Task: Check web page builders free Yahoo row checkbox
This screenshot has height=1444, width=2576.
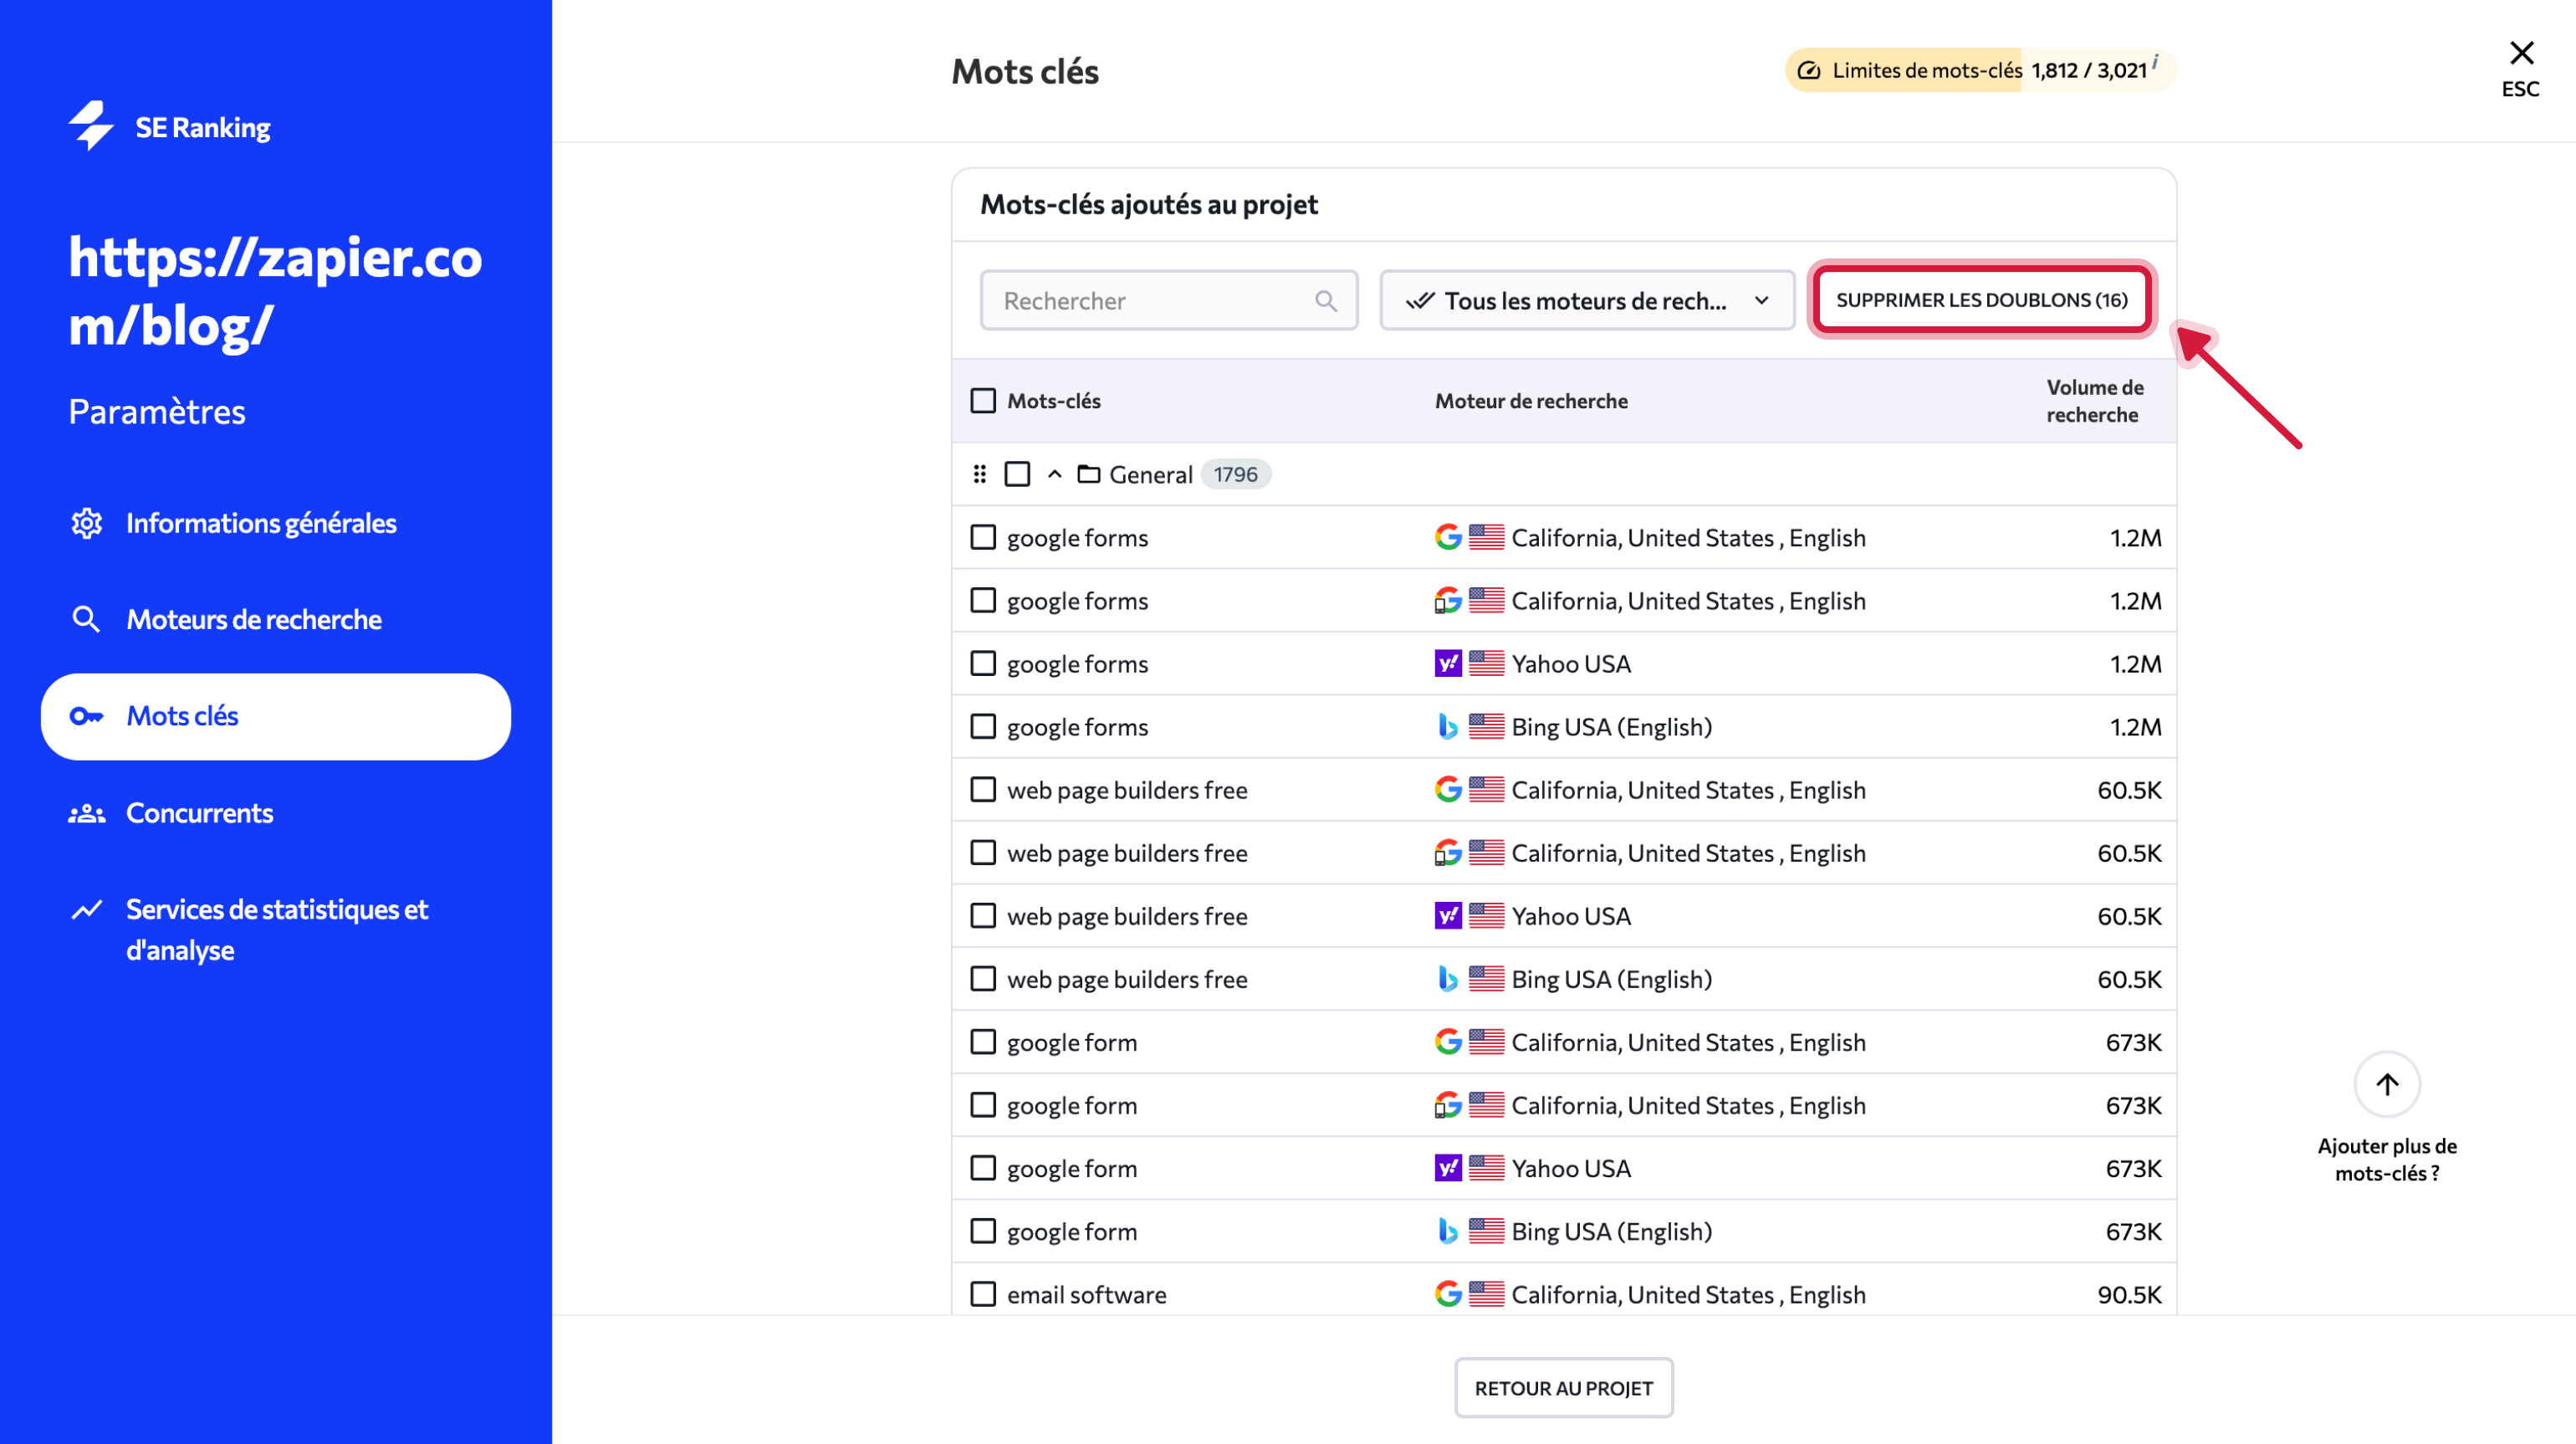Action: [x=983, y=915]
